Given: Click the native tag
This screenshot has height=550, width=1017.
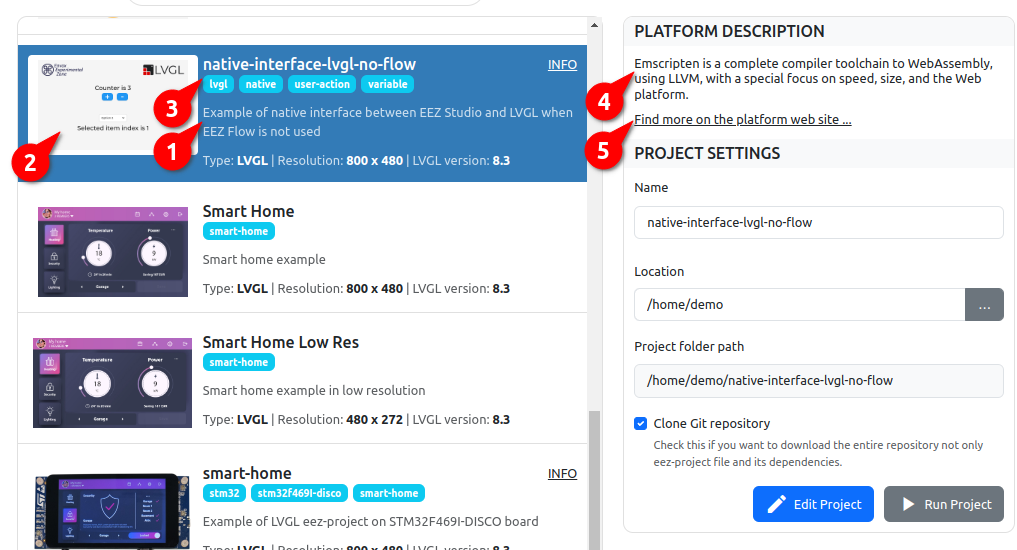Looking at the screenshot, I should (261, 84).
